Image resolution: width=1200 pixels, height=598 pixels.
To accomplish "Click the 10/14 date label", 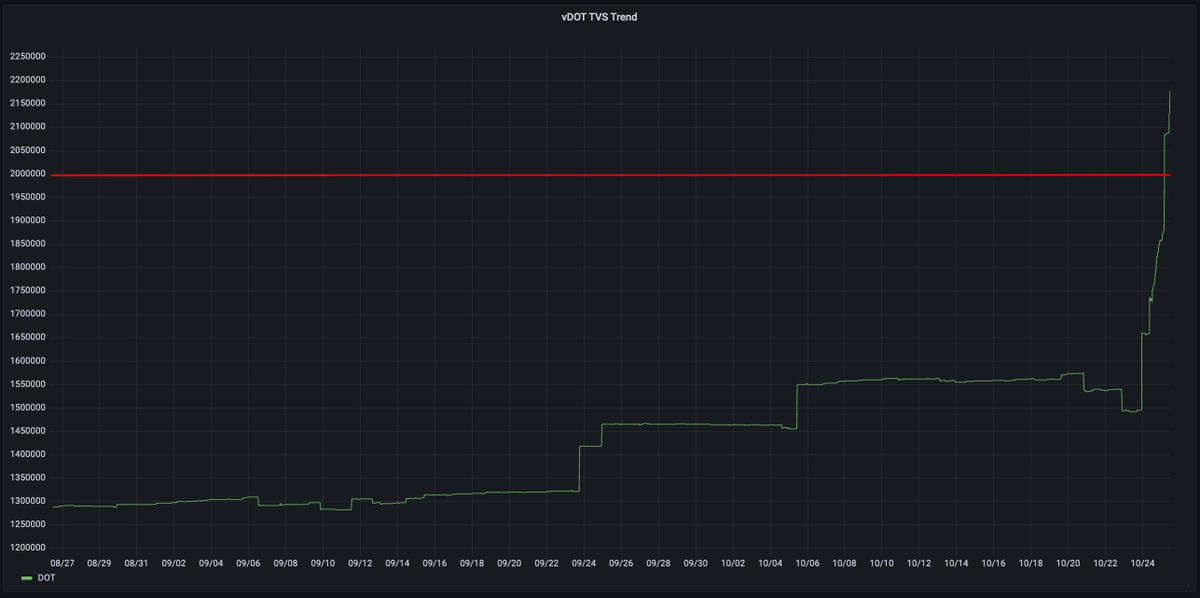I will coord(957,563).
